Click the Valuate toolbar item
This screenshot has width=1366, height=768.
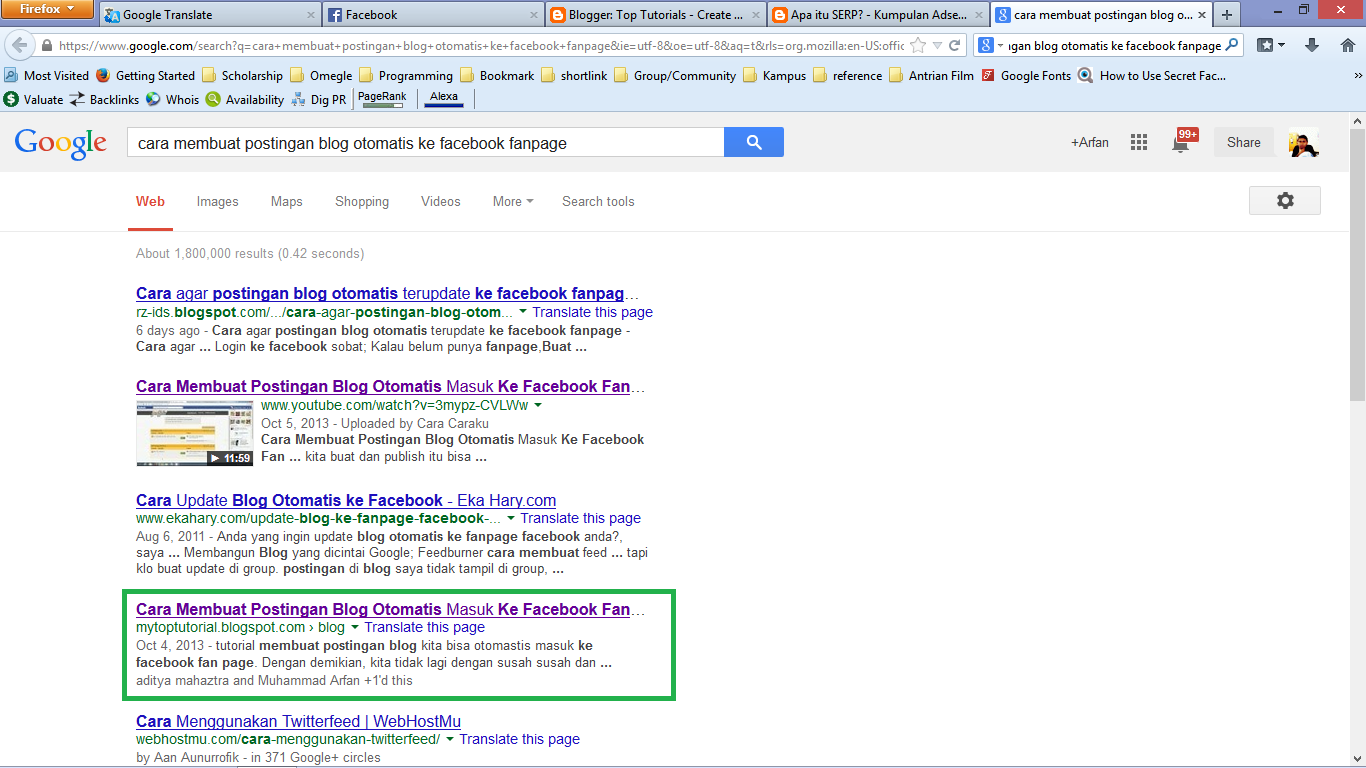(33, 99)
